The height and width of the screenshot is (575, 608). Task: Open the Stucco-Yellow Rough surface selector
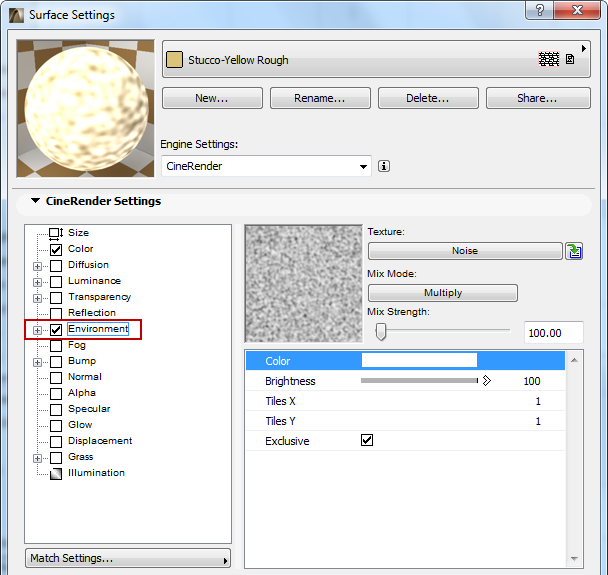tap(376, 59)
